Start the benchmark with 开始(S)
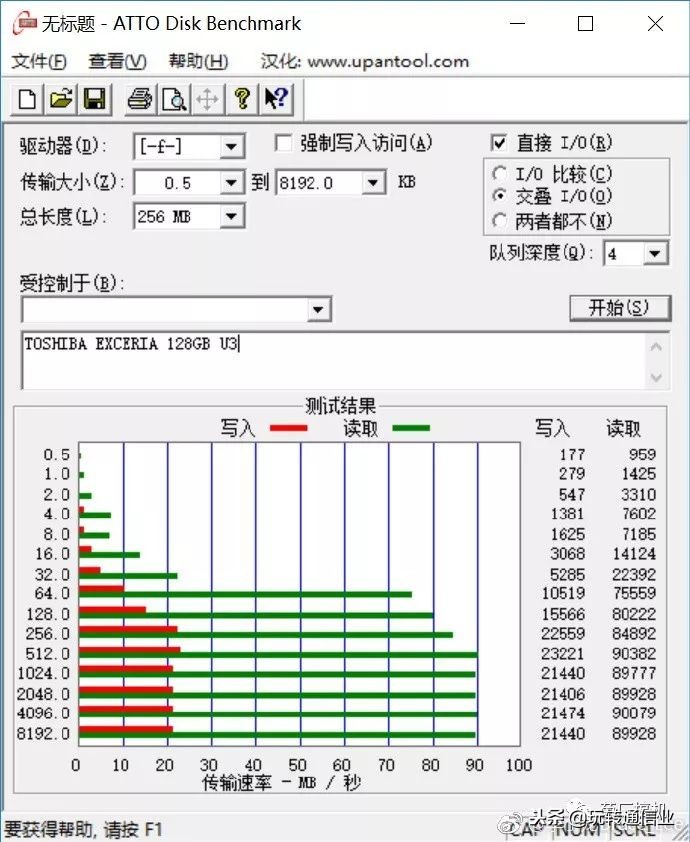Image resolution: width=690 pixels, height=842 pixels. coord(620,308)
